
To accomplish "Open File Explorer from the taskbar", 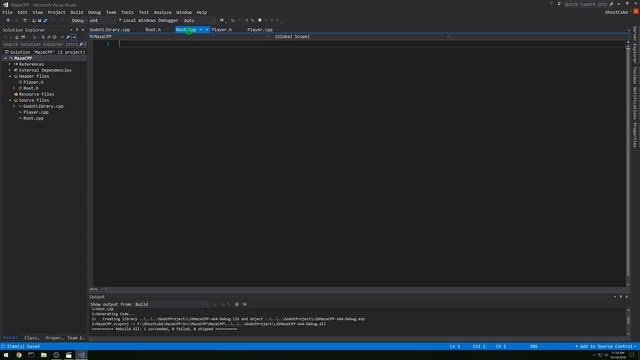I will click(x=44, y=355).
